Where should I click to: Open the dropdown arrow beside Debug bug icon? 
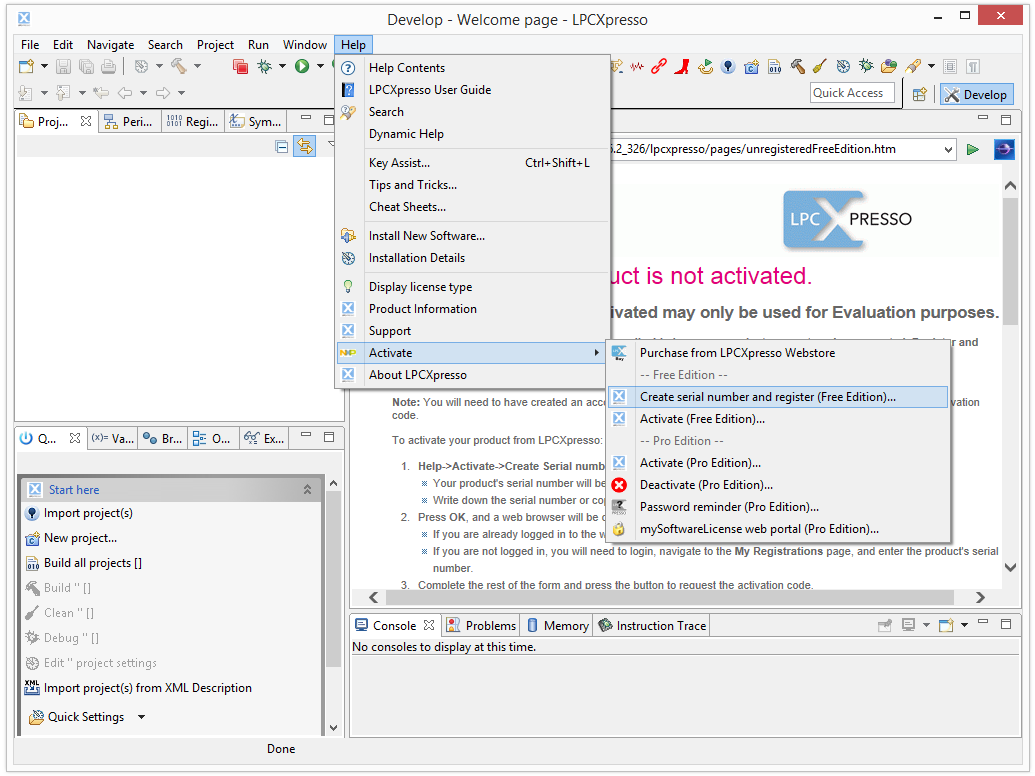click(x=283, y=66)
